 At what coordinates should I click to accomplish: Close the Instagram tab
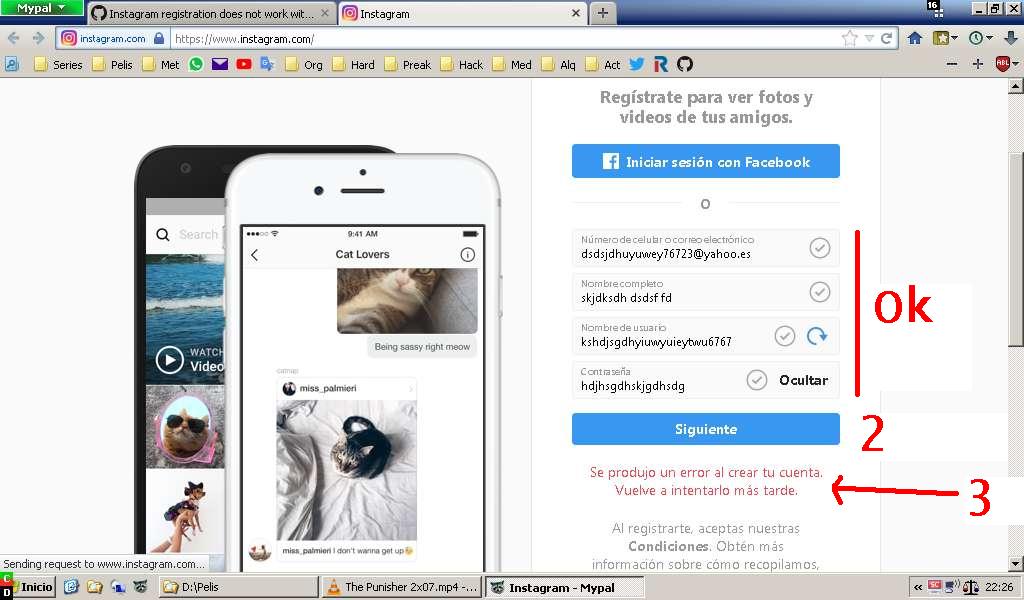[x=575, y=13]
